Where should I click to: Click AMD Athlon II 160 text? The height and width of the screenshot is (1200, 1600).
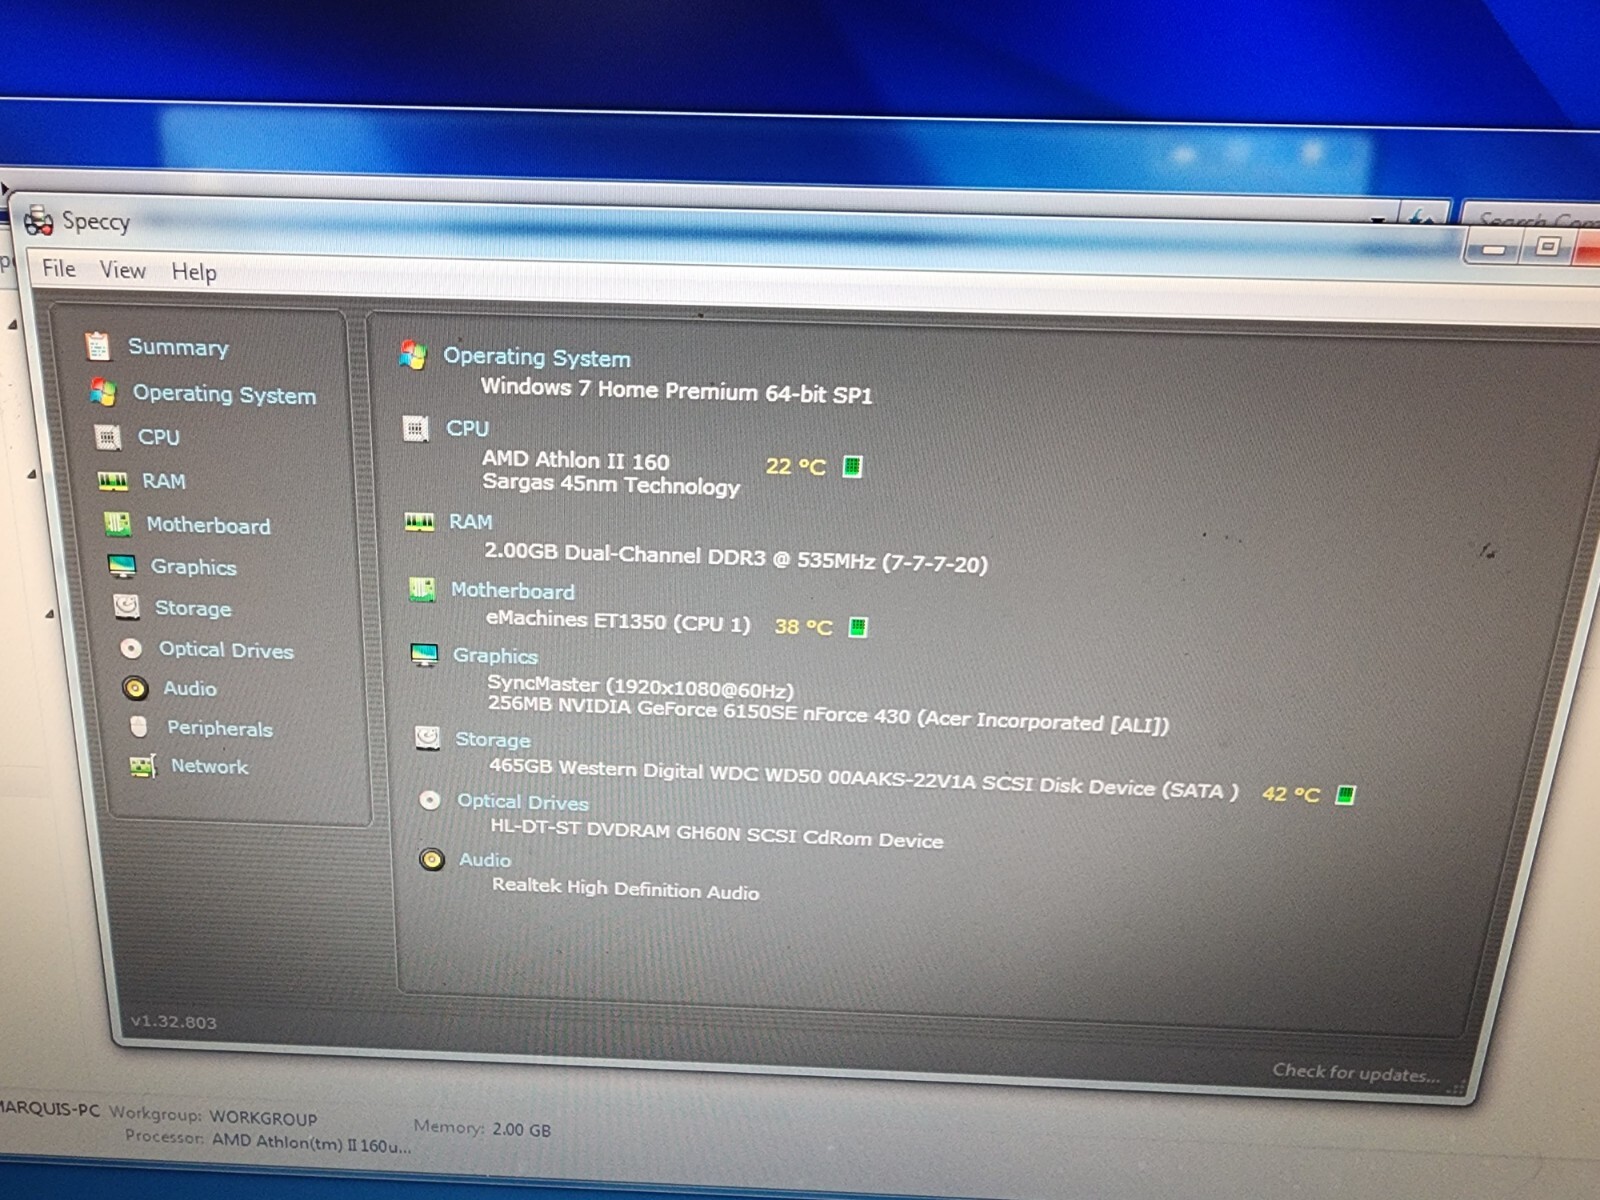click(576, 460)
